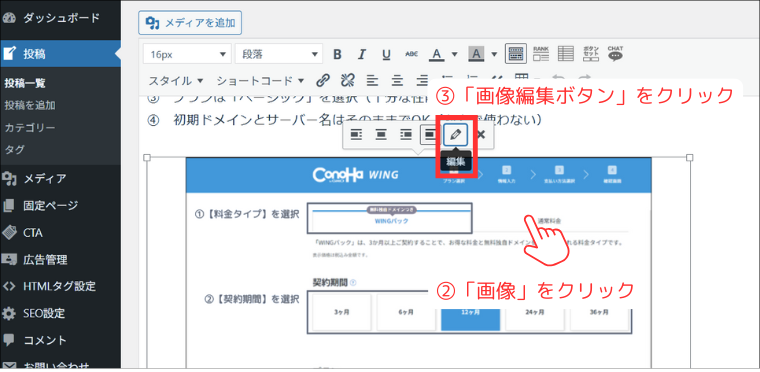Screen dimensions: 760x372
Task: Set image align right in the image toolbar
Action: (x=406, y=134)
